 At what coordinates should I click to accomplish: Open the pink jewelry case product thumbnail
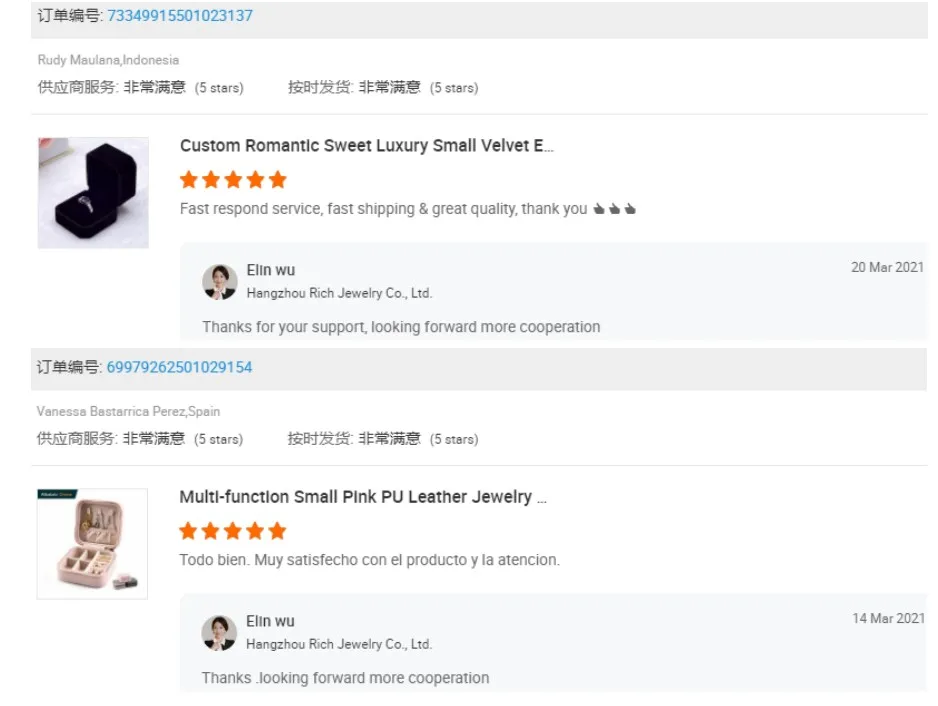(92, 544)
